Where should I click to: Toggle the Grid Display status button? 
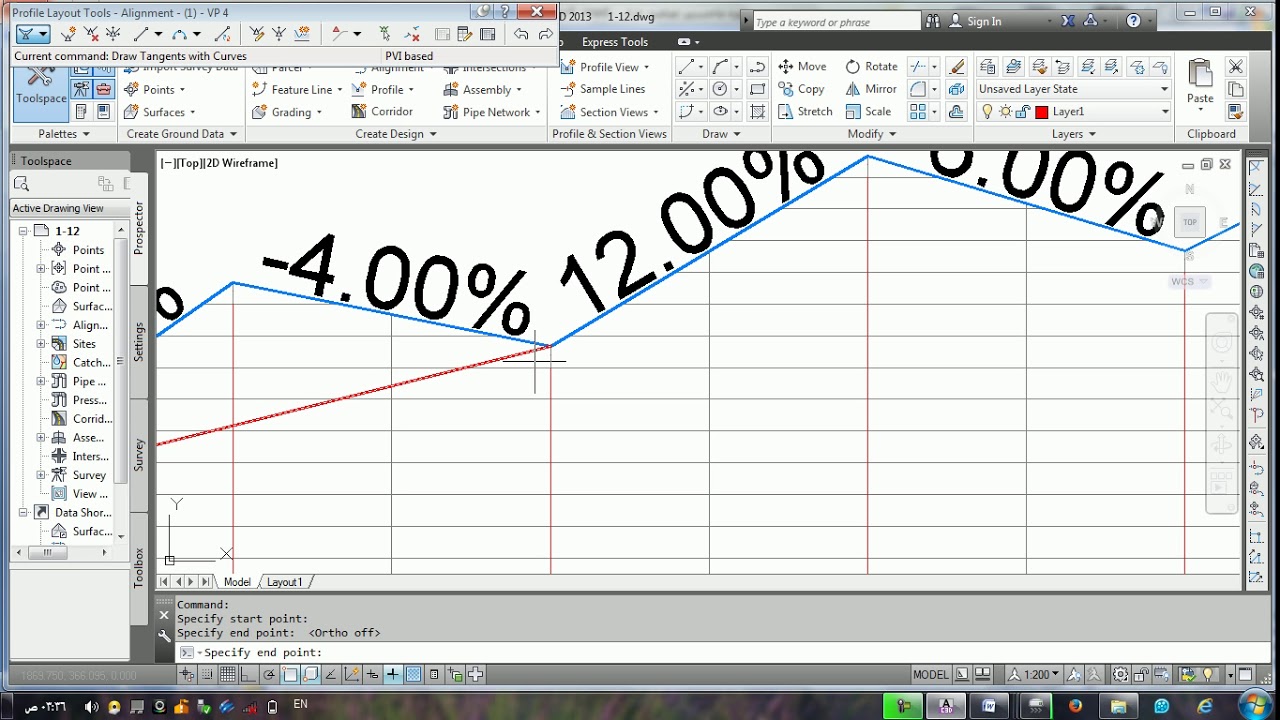pos(228,675)
